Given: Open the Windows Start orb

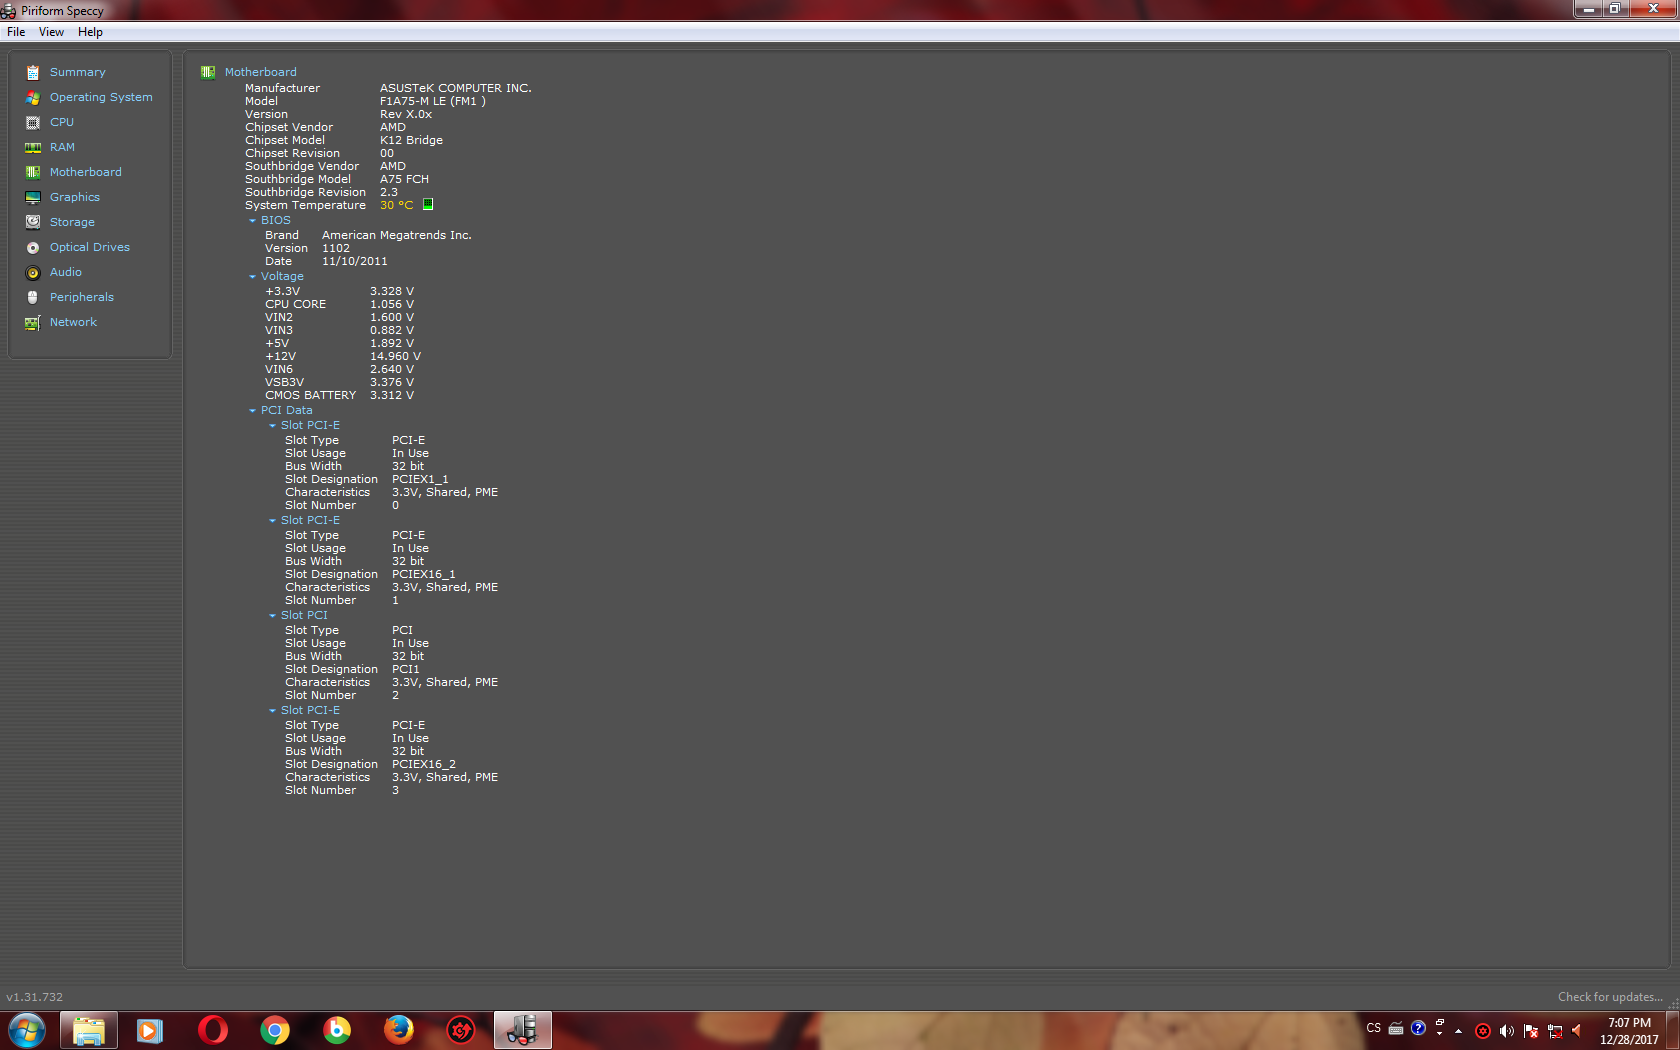Looking at the screenshot, I should point(27,1030).
